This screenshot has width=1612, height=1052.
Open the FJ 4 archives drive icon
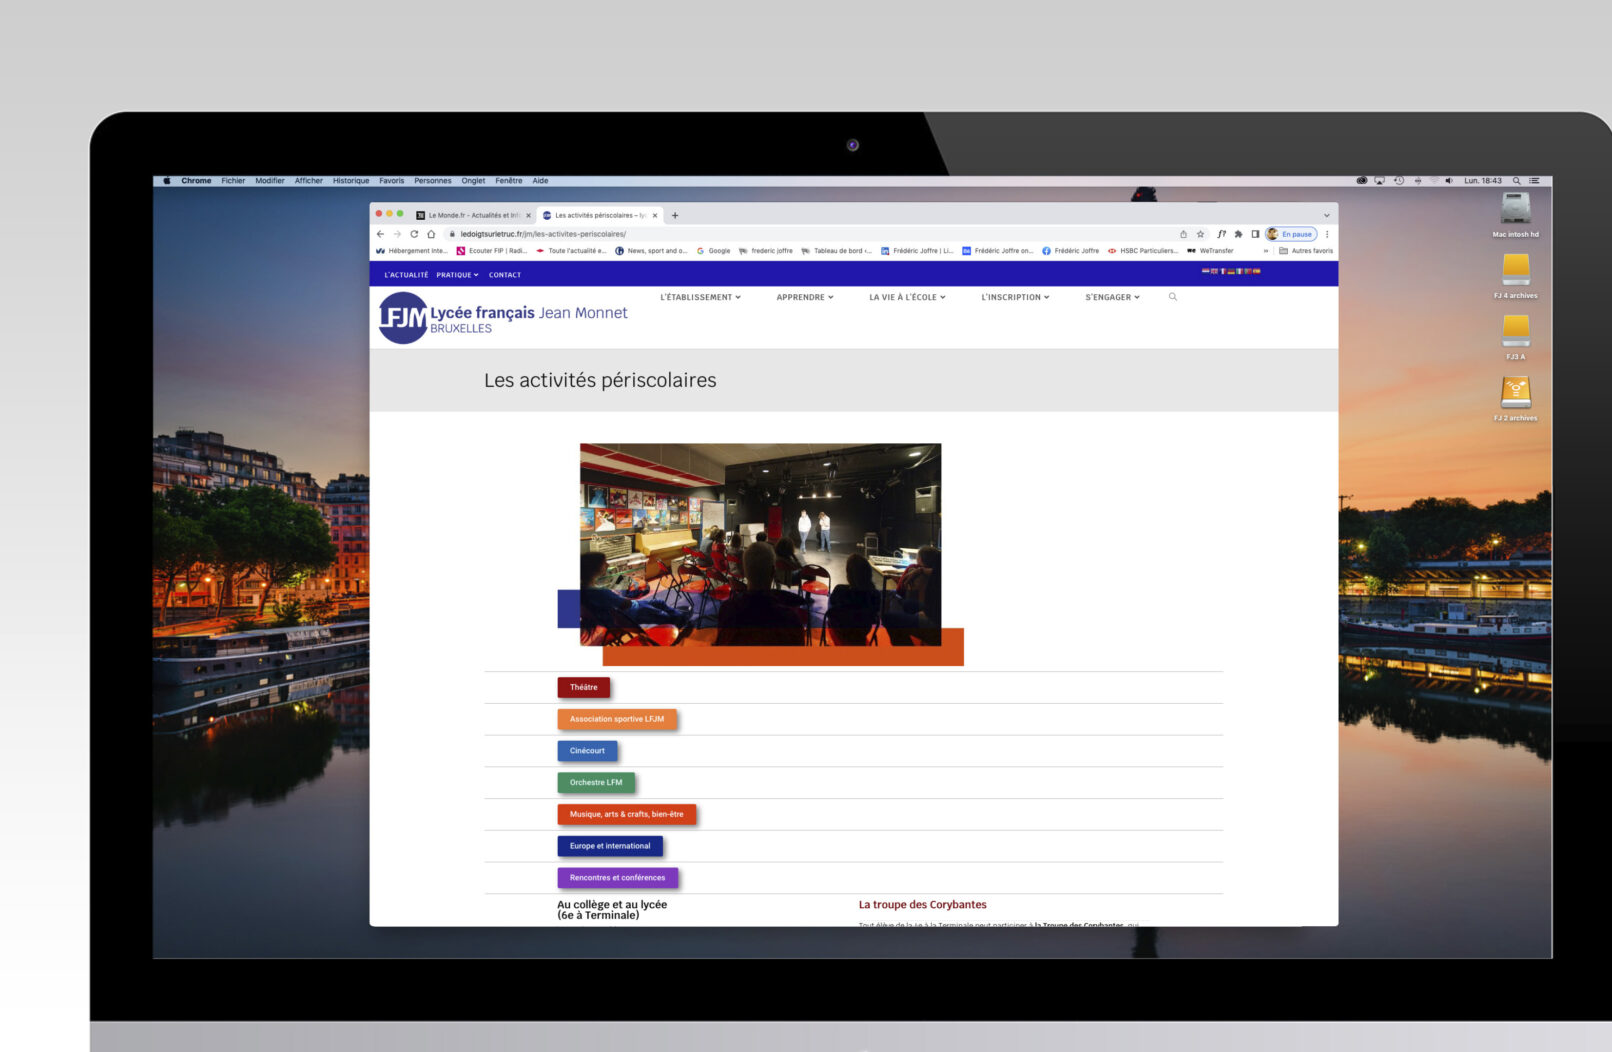pyautogui.click(x=1515, y=271)
